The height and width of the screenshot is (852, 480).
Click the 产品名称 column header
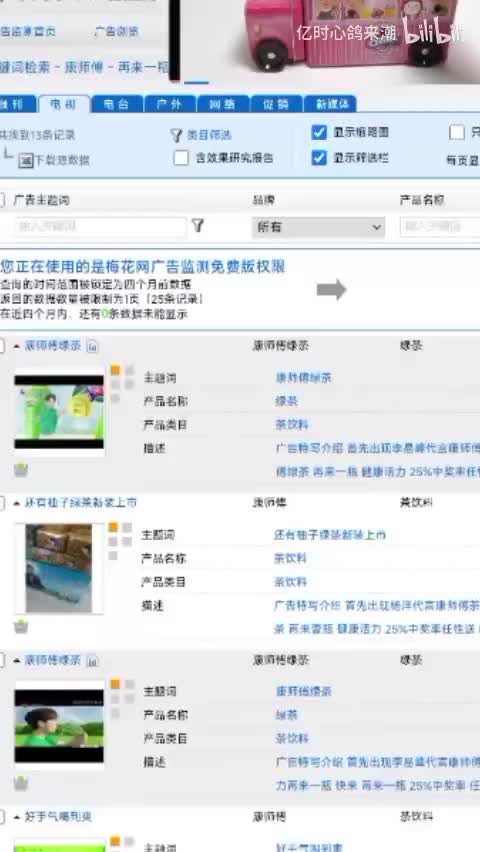pyautogui.click(x=422, y=200)
